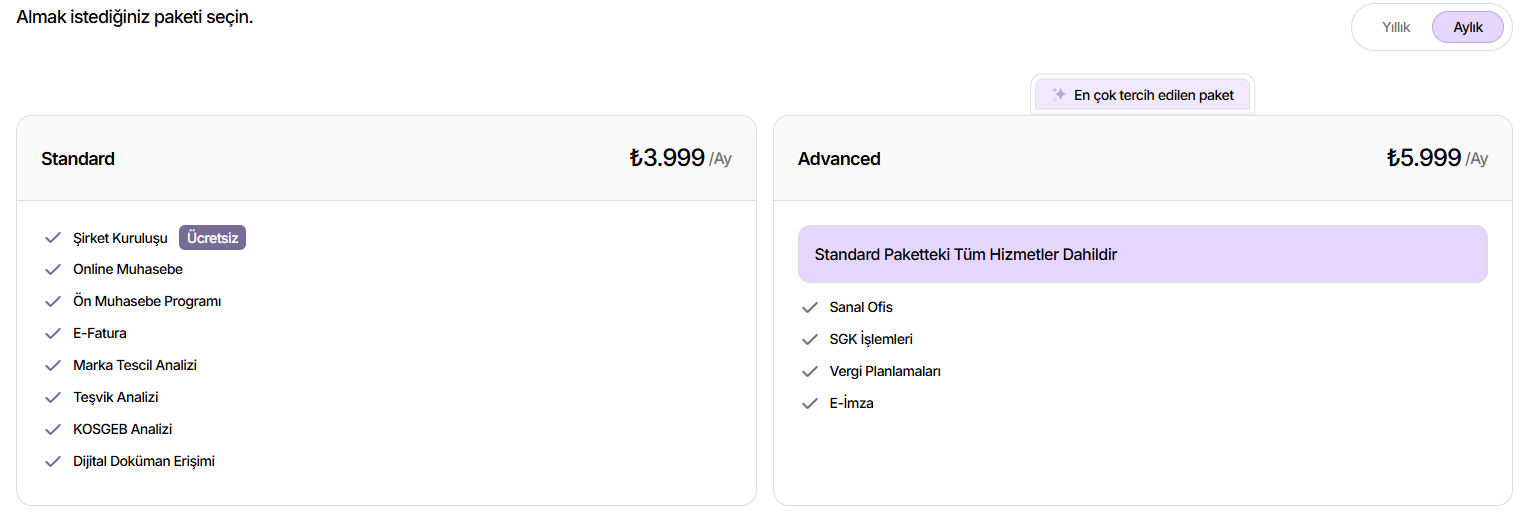Image resolution: width=1530 pixels, height=519 pixels.
Task: Click the Standard Paketteki Tüm Hizmetler Dahildir banner
Action: pyautogui.click(x=1143, y=254)
